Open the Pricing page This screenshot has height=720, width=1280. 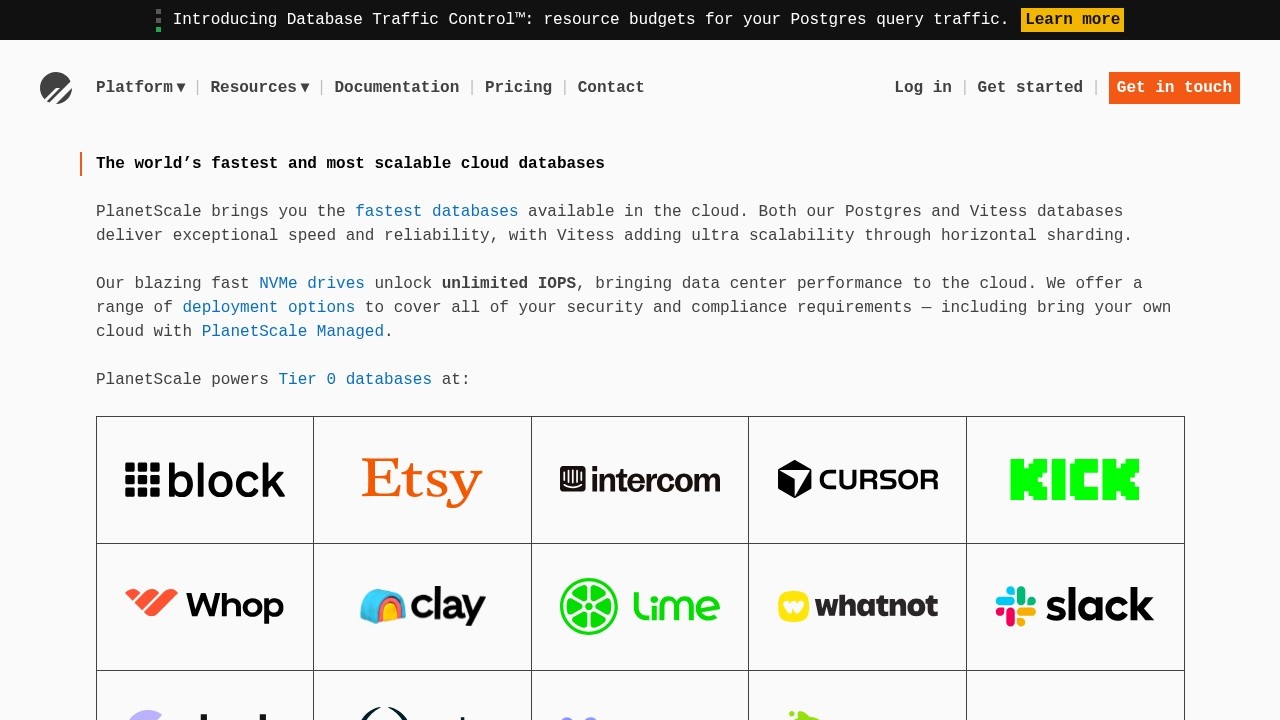(x=518, y=88)
